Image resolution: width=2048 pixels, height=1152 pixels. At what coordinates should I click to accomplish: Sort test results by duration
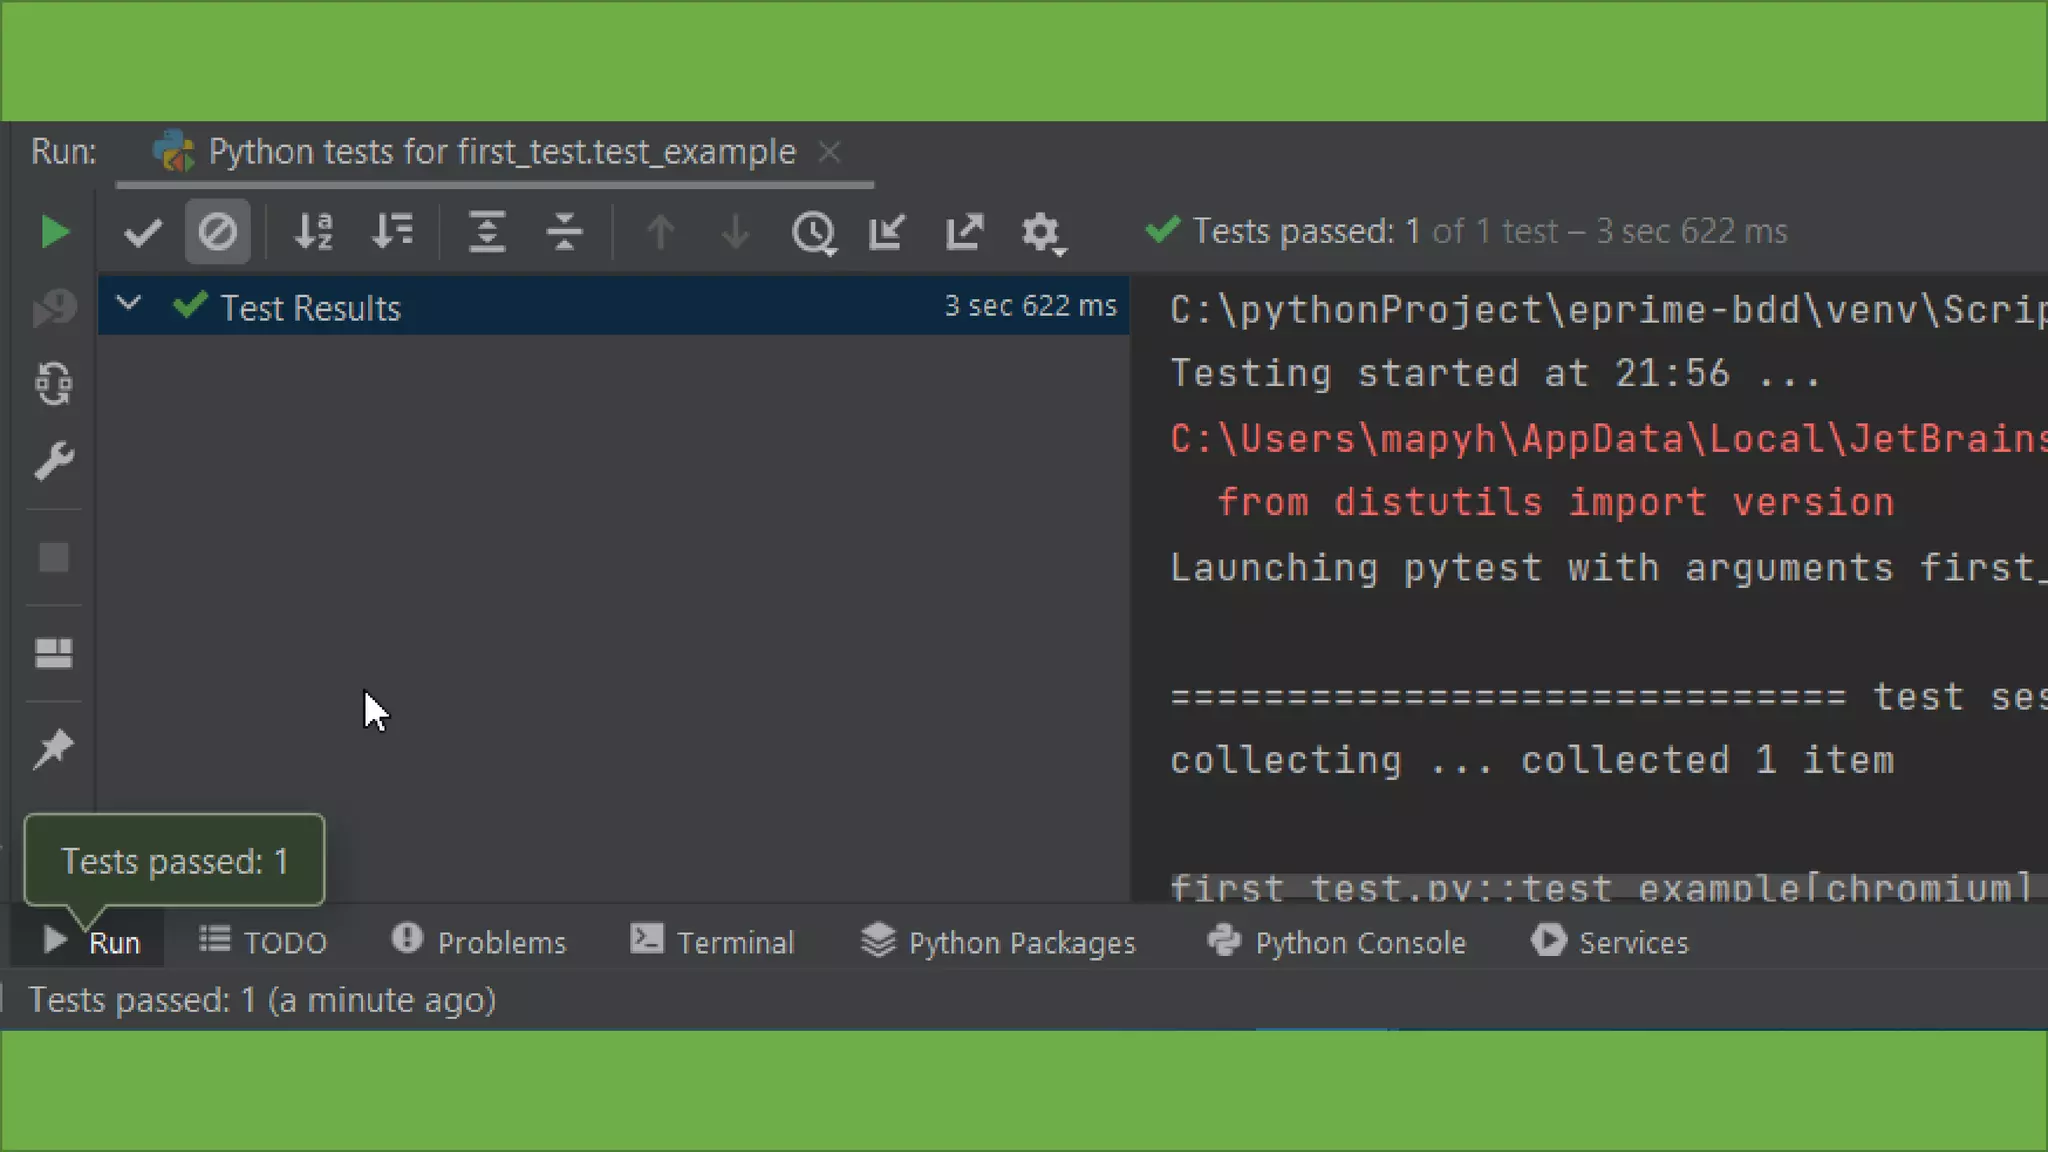(x=392, y=232)
